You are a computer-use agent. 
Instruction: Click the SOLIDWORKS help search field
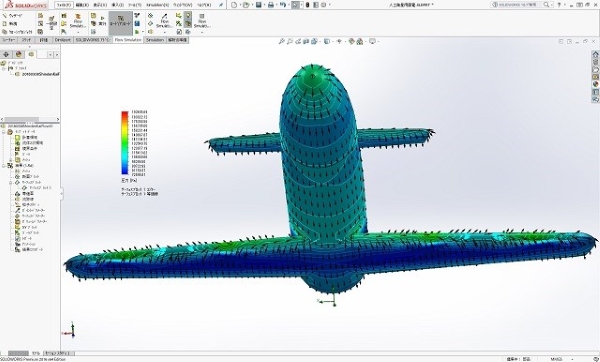click(x=517, y=5)
